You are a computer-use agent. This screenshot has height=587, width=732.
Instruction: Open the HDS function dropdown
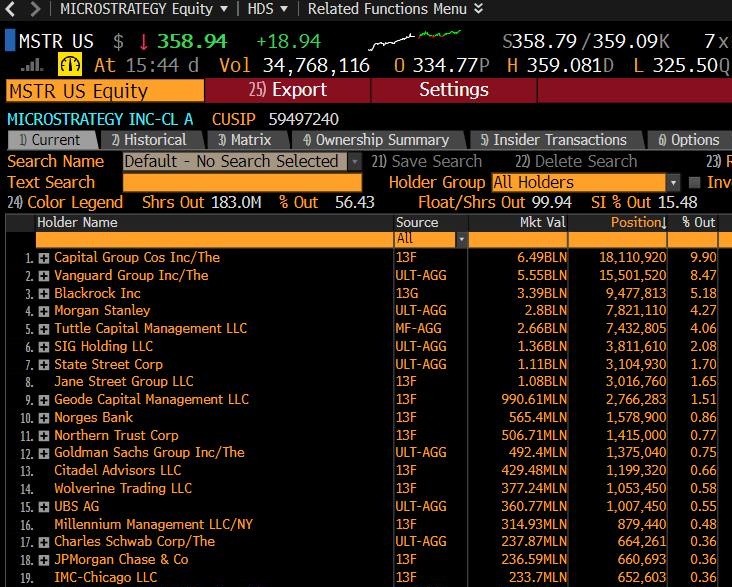point(267,9)
